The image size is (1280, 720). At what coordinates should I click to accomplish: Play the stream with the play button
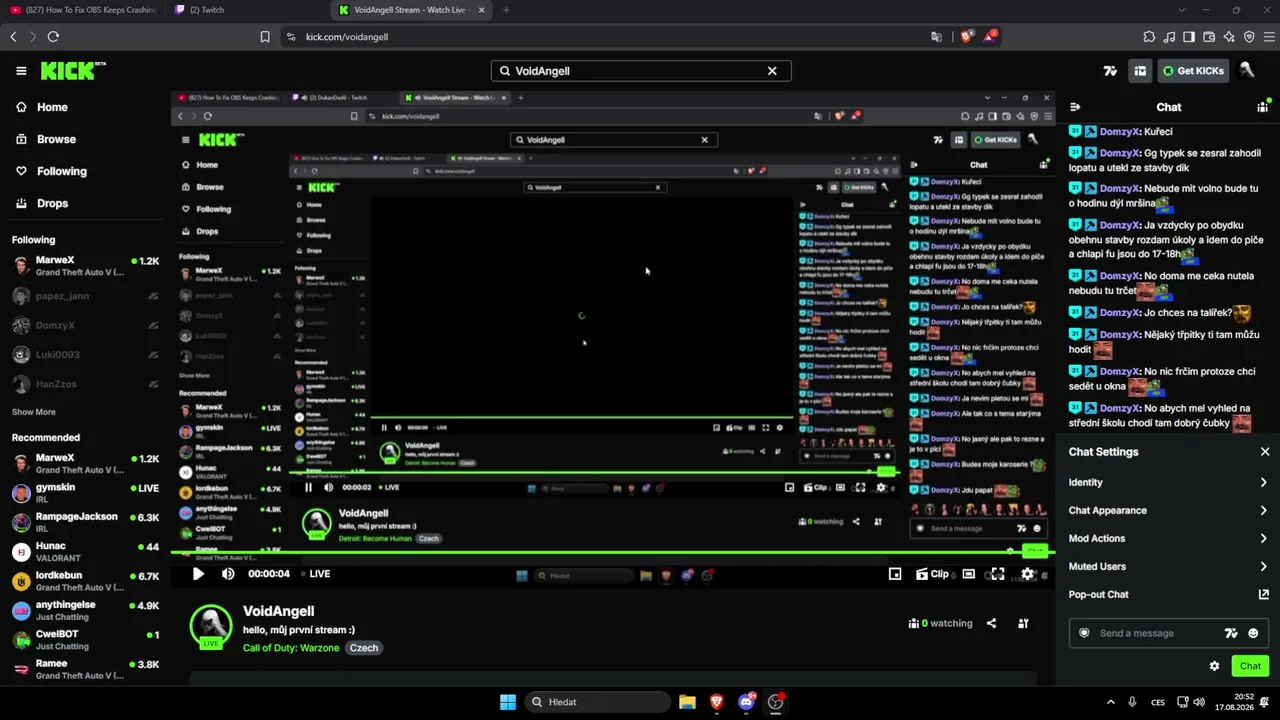tap(198, 574)
